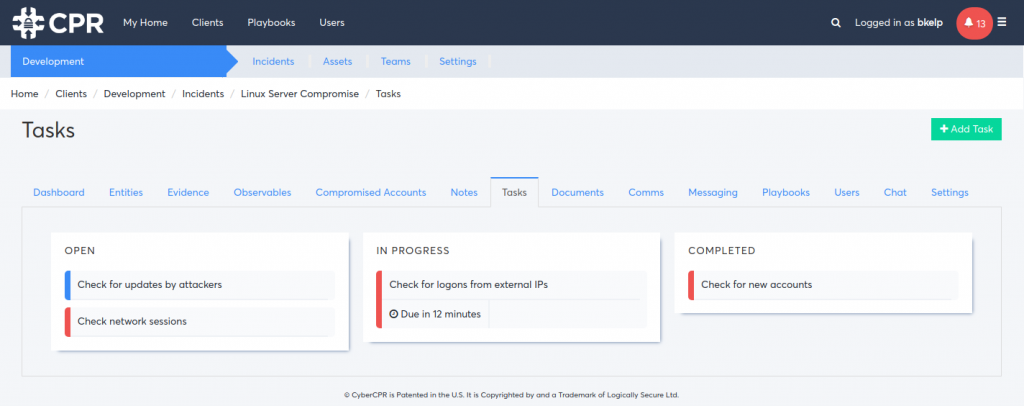The width and height of the screenshot is (1024, 406).
Task: Switch to the Messaging tab
Action: (712, 193)
